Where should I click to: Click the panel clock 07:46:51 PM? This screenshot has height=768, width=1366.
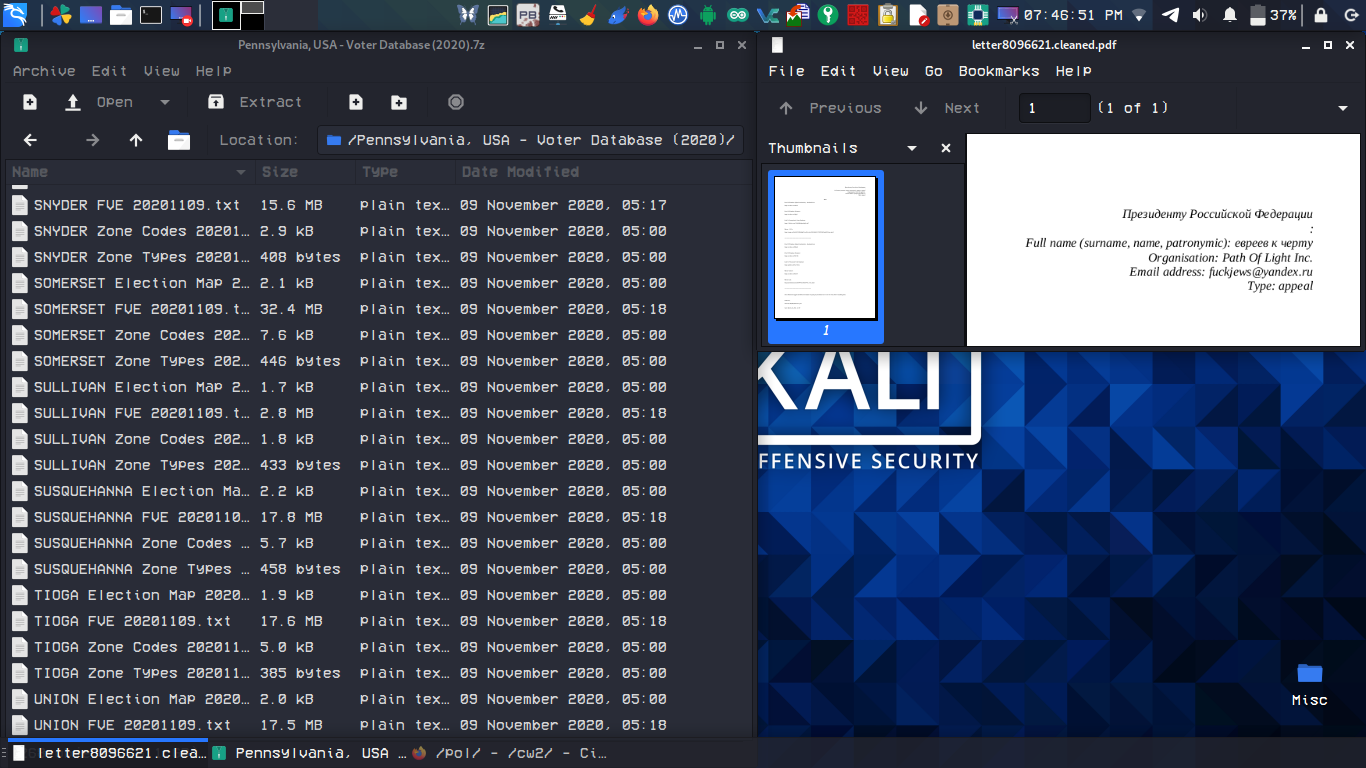(1072, 15)
